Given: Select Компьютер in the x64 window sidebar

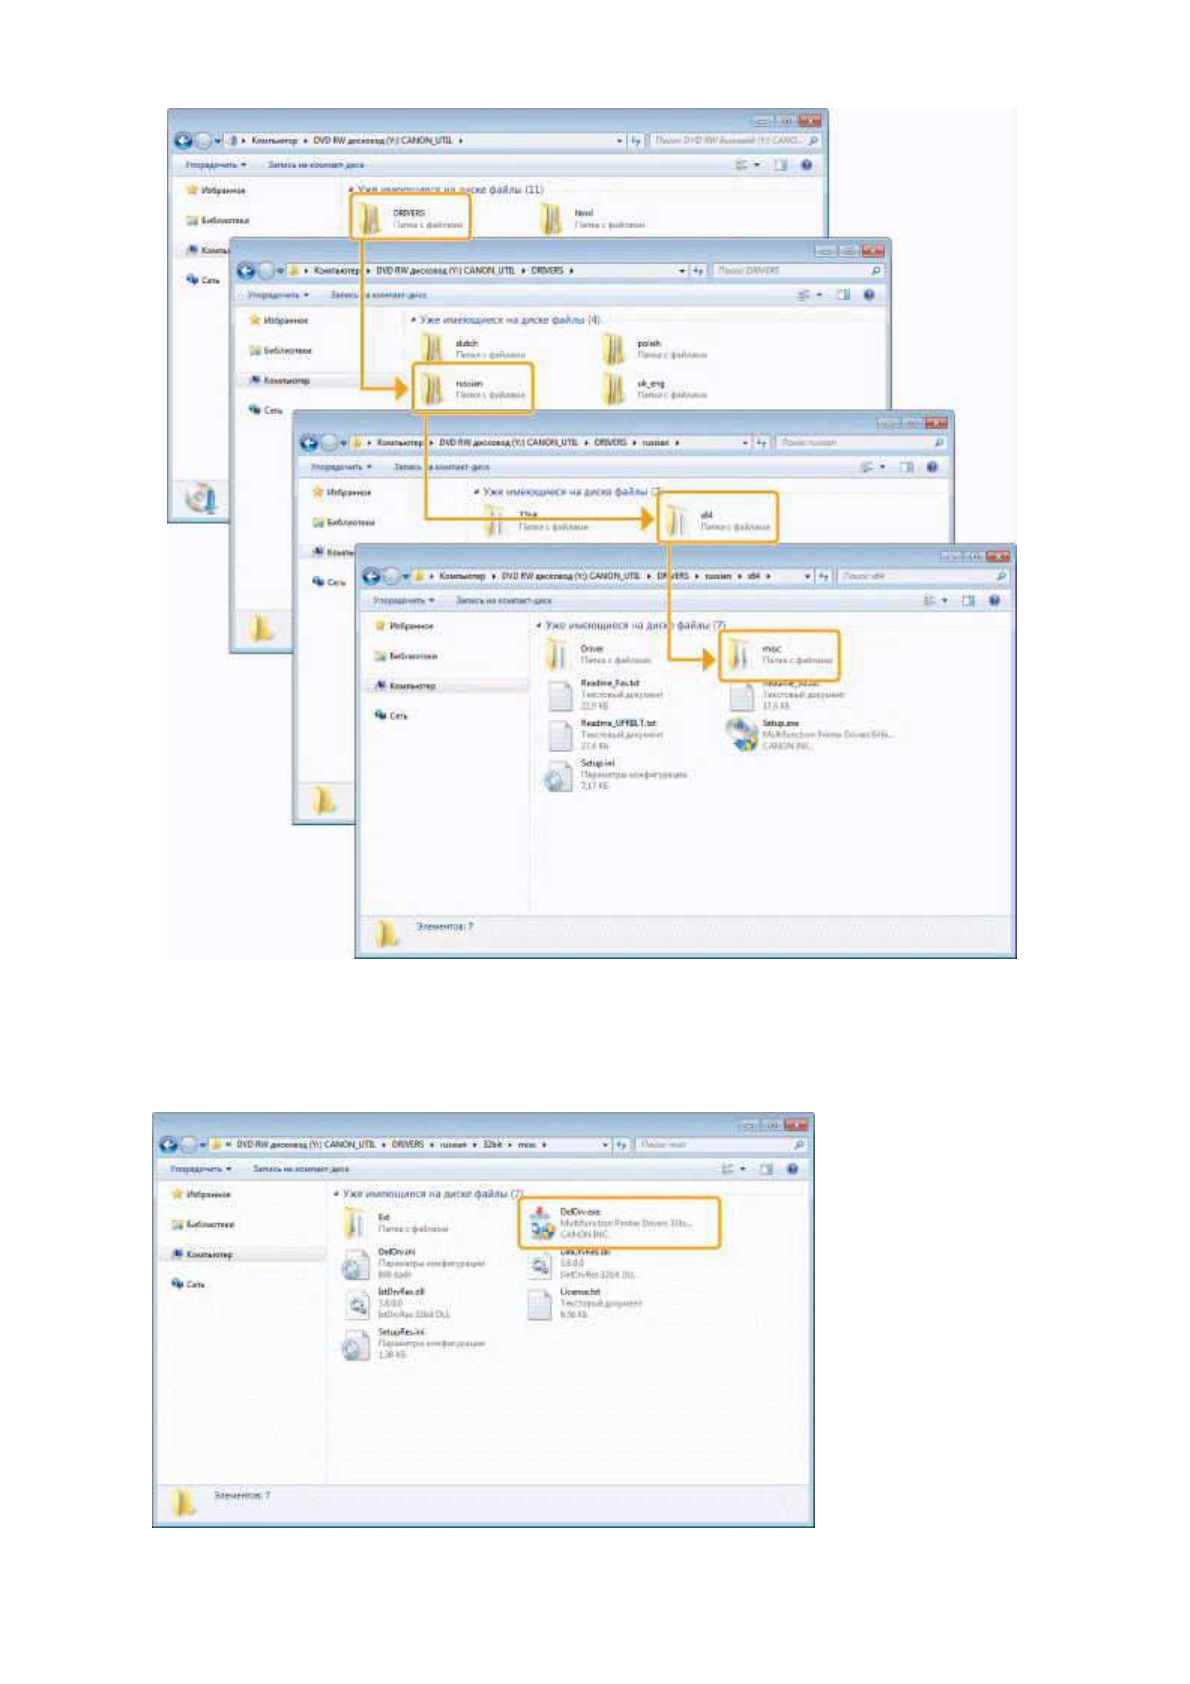Looking at the screenshot, I should click(412, 686).
